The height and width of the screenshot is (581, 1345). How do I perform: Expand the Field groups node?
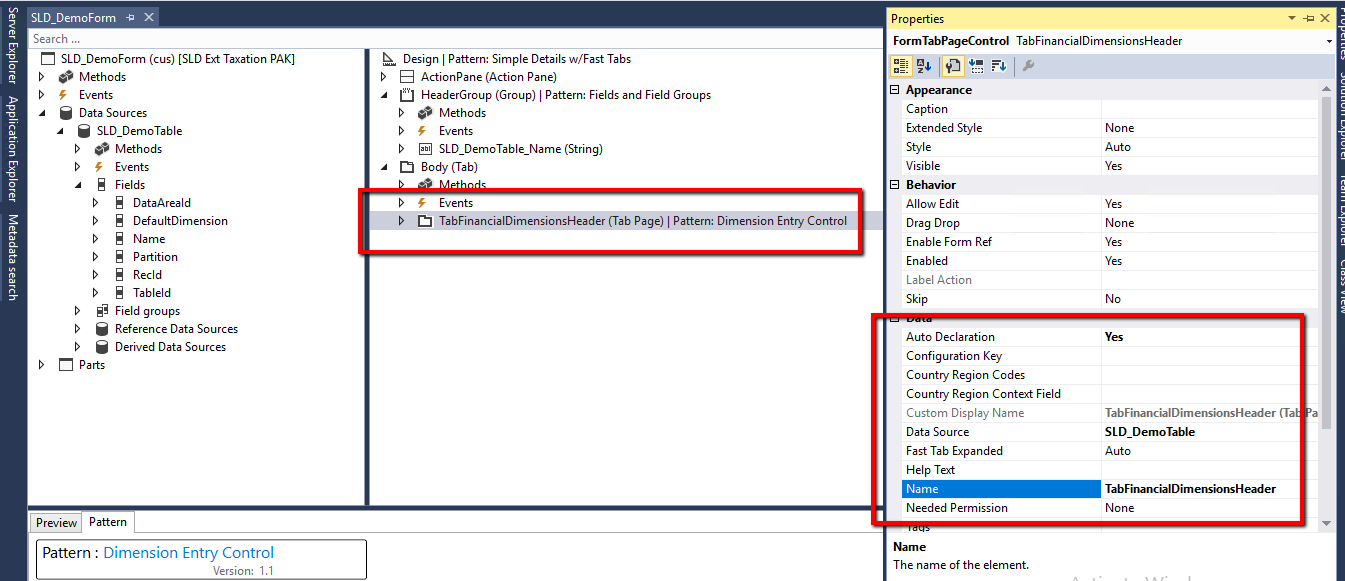78,310
